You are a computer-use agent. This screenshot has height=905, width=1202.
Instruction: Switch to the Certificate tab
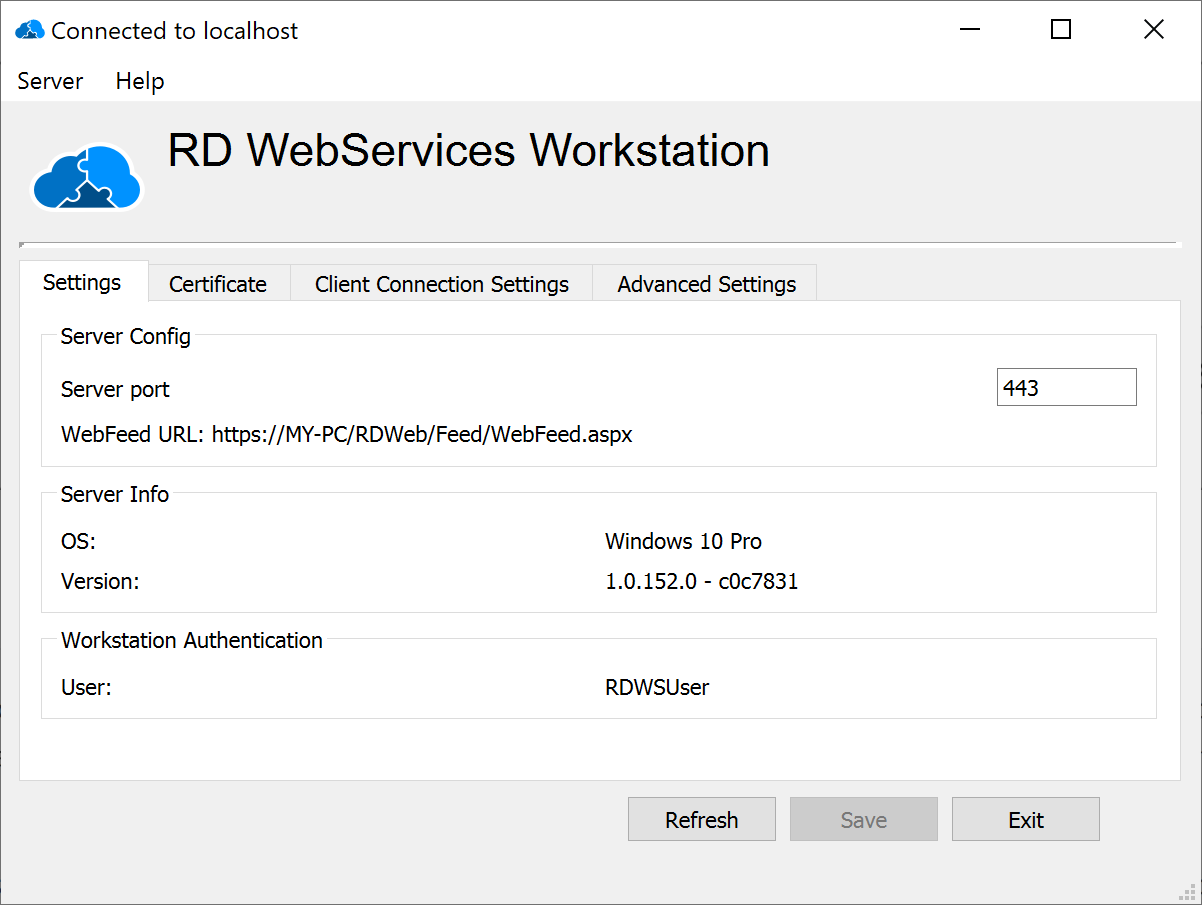[218, 284]
